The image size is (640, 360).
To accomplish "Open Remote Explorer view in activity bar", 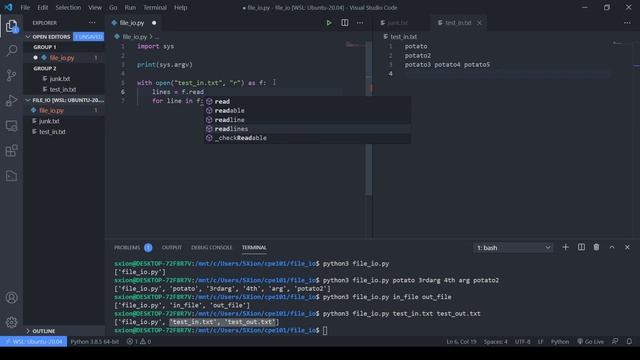I will pos(11,126).
